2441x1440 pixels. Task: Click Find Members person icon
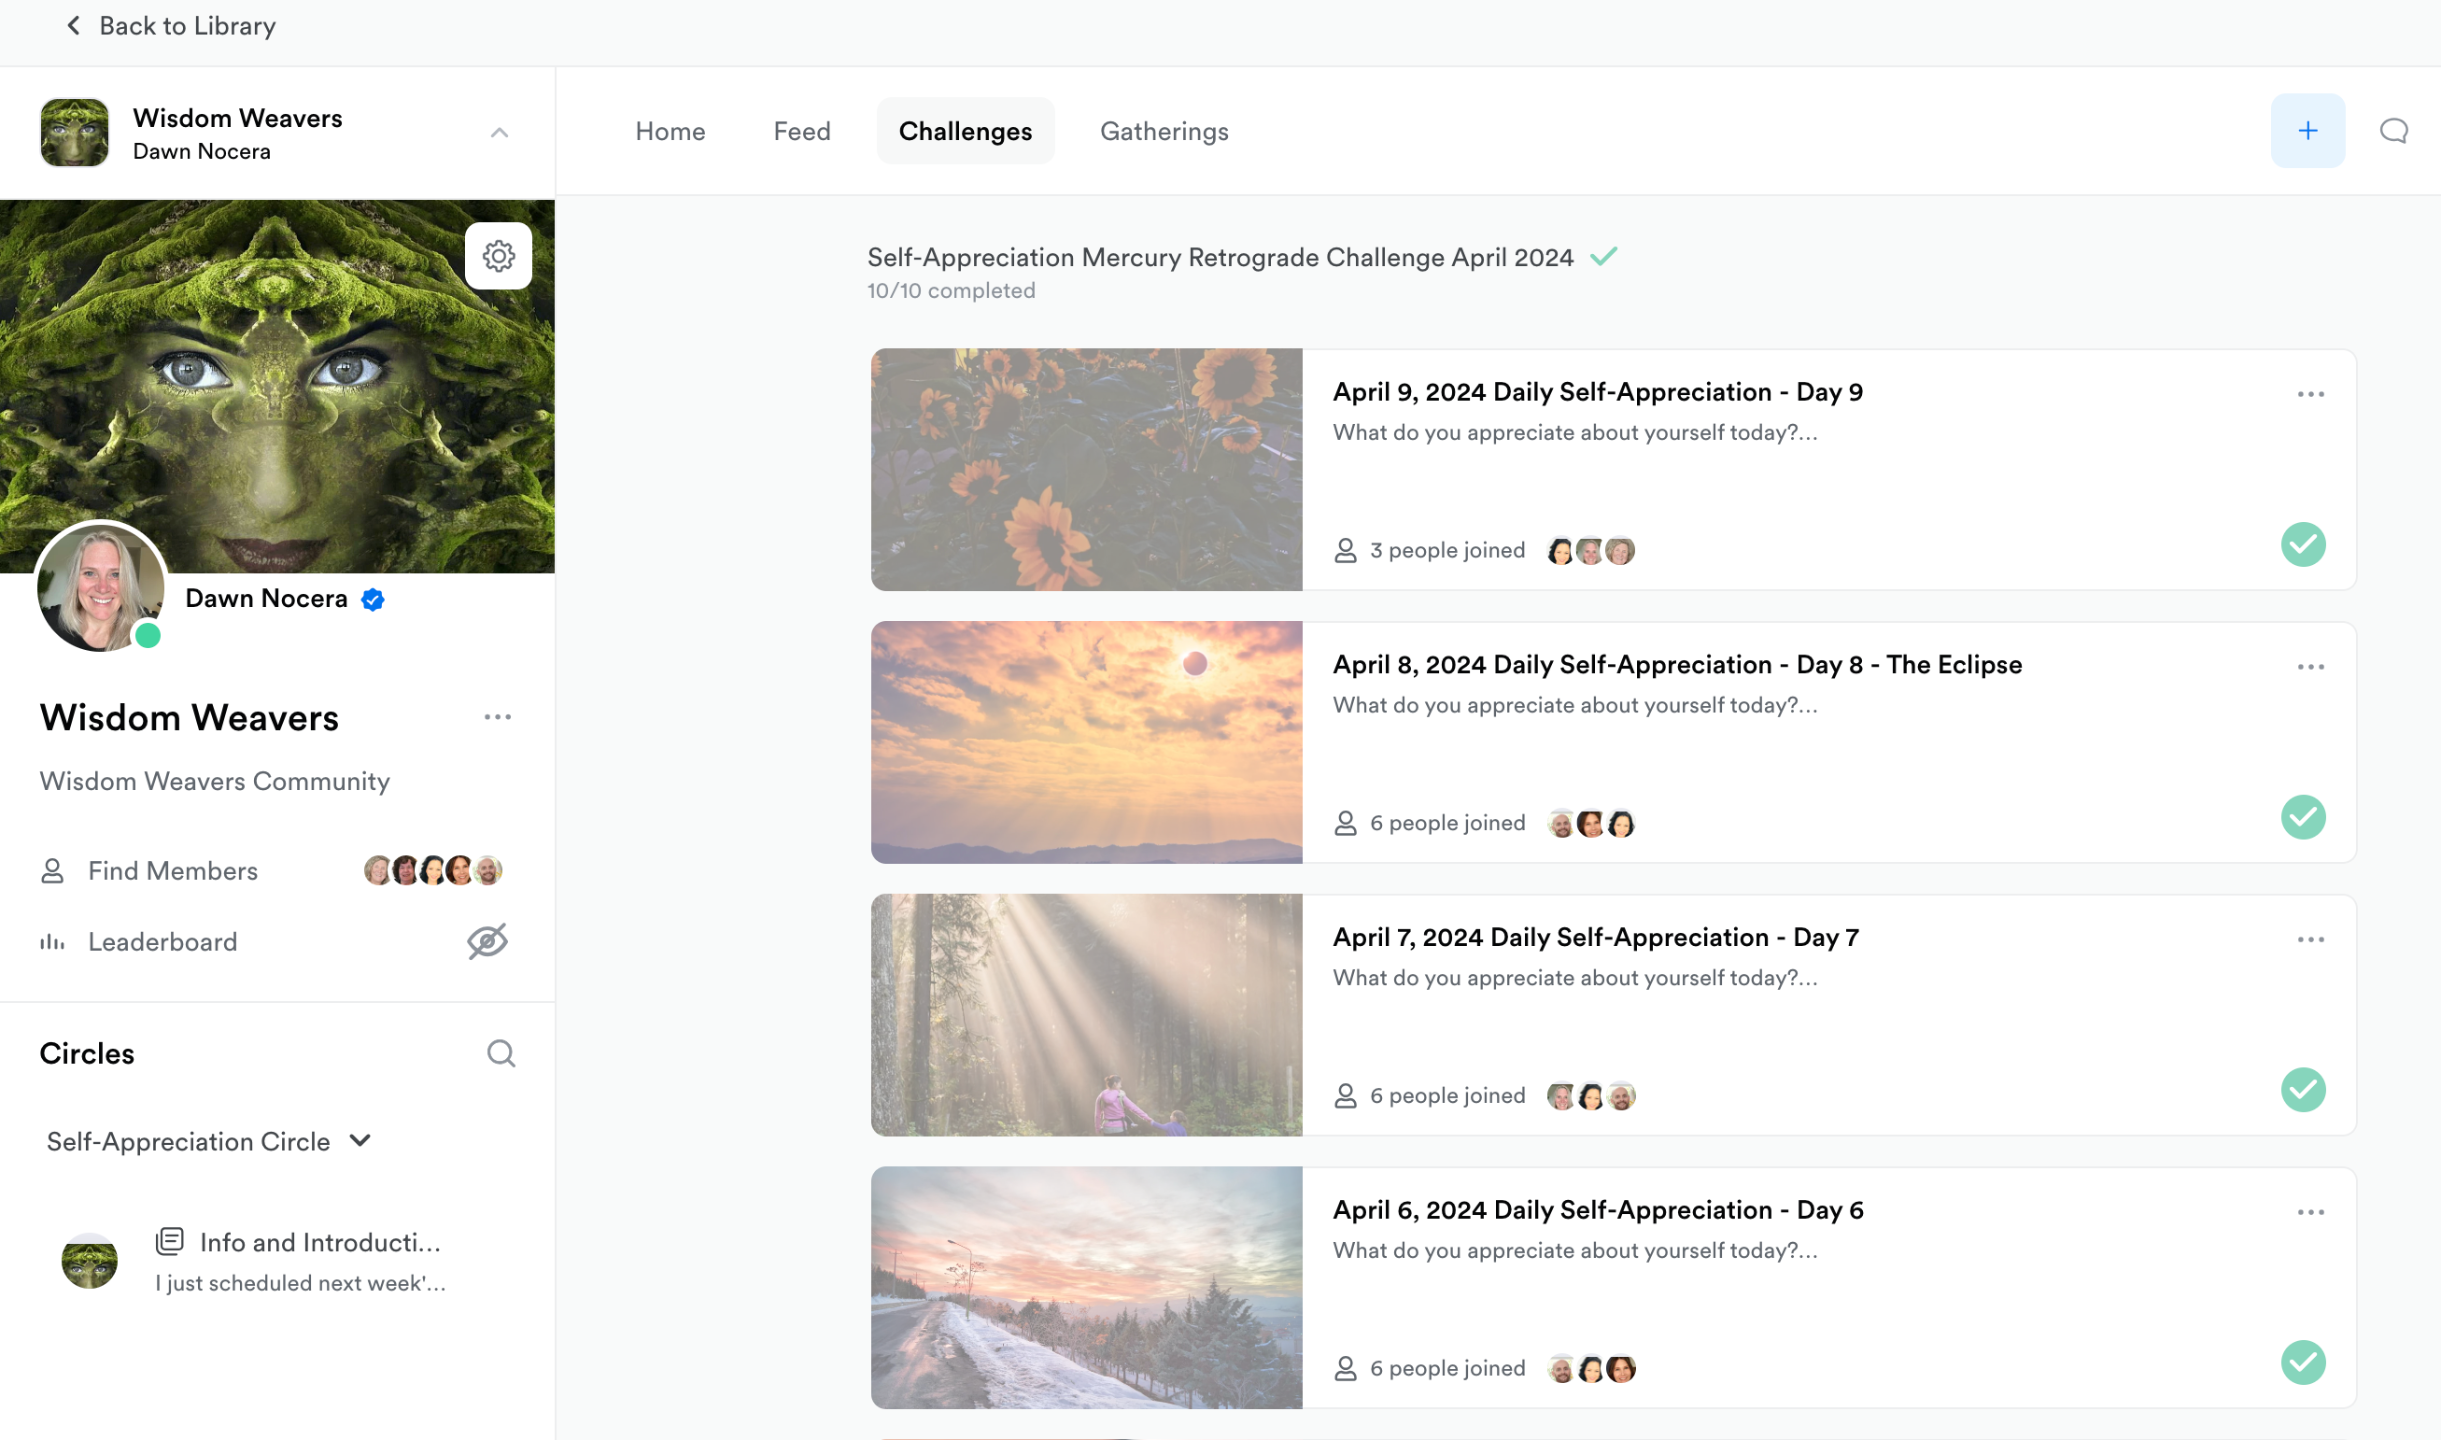pos(52,871)
